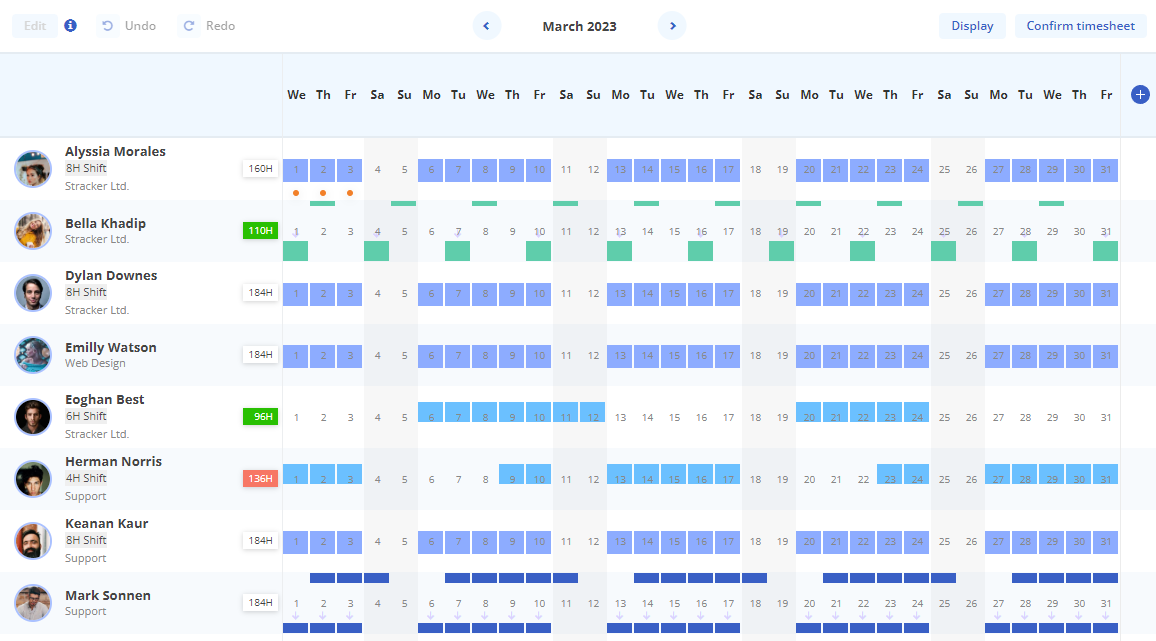This screenshot has height=641, width=1156.
Task: Click the Redo arrow icon
Action: [189, 26]
